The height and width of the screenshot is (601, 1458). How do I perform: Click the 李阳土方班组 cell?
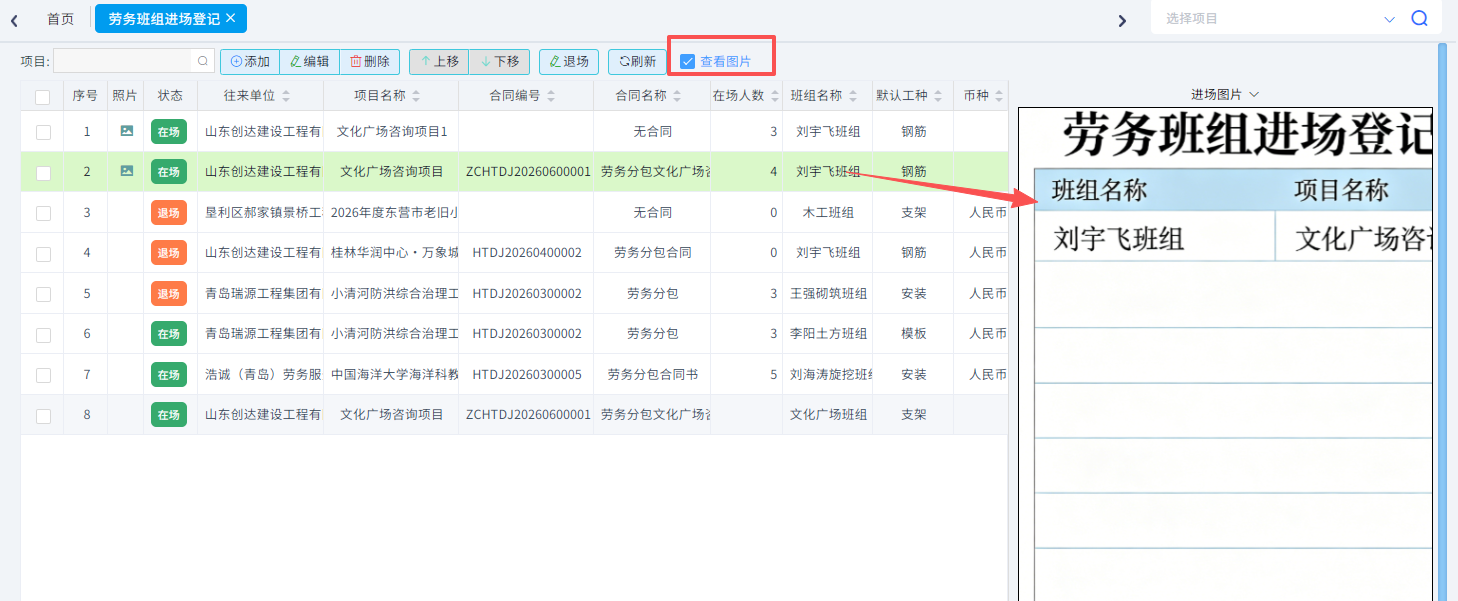coord(828,334)
